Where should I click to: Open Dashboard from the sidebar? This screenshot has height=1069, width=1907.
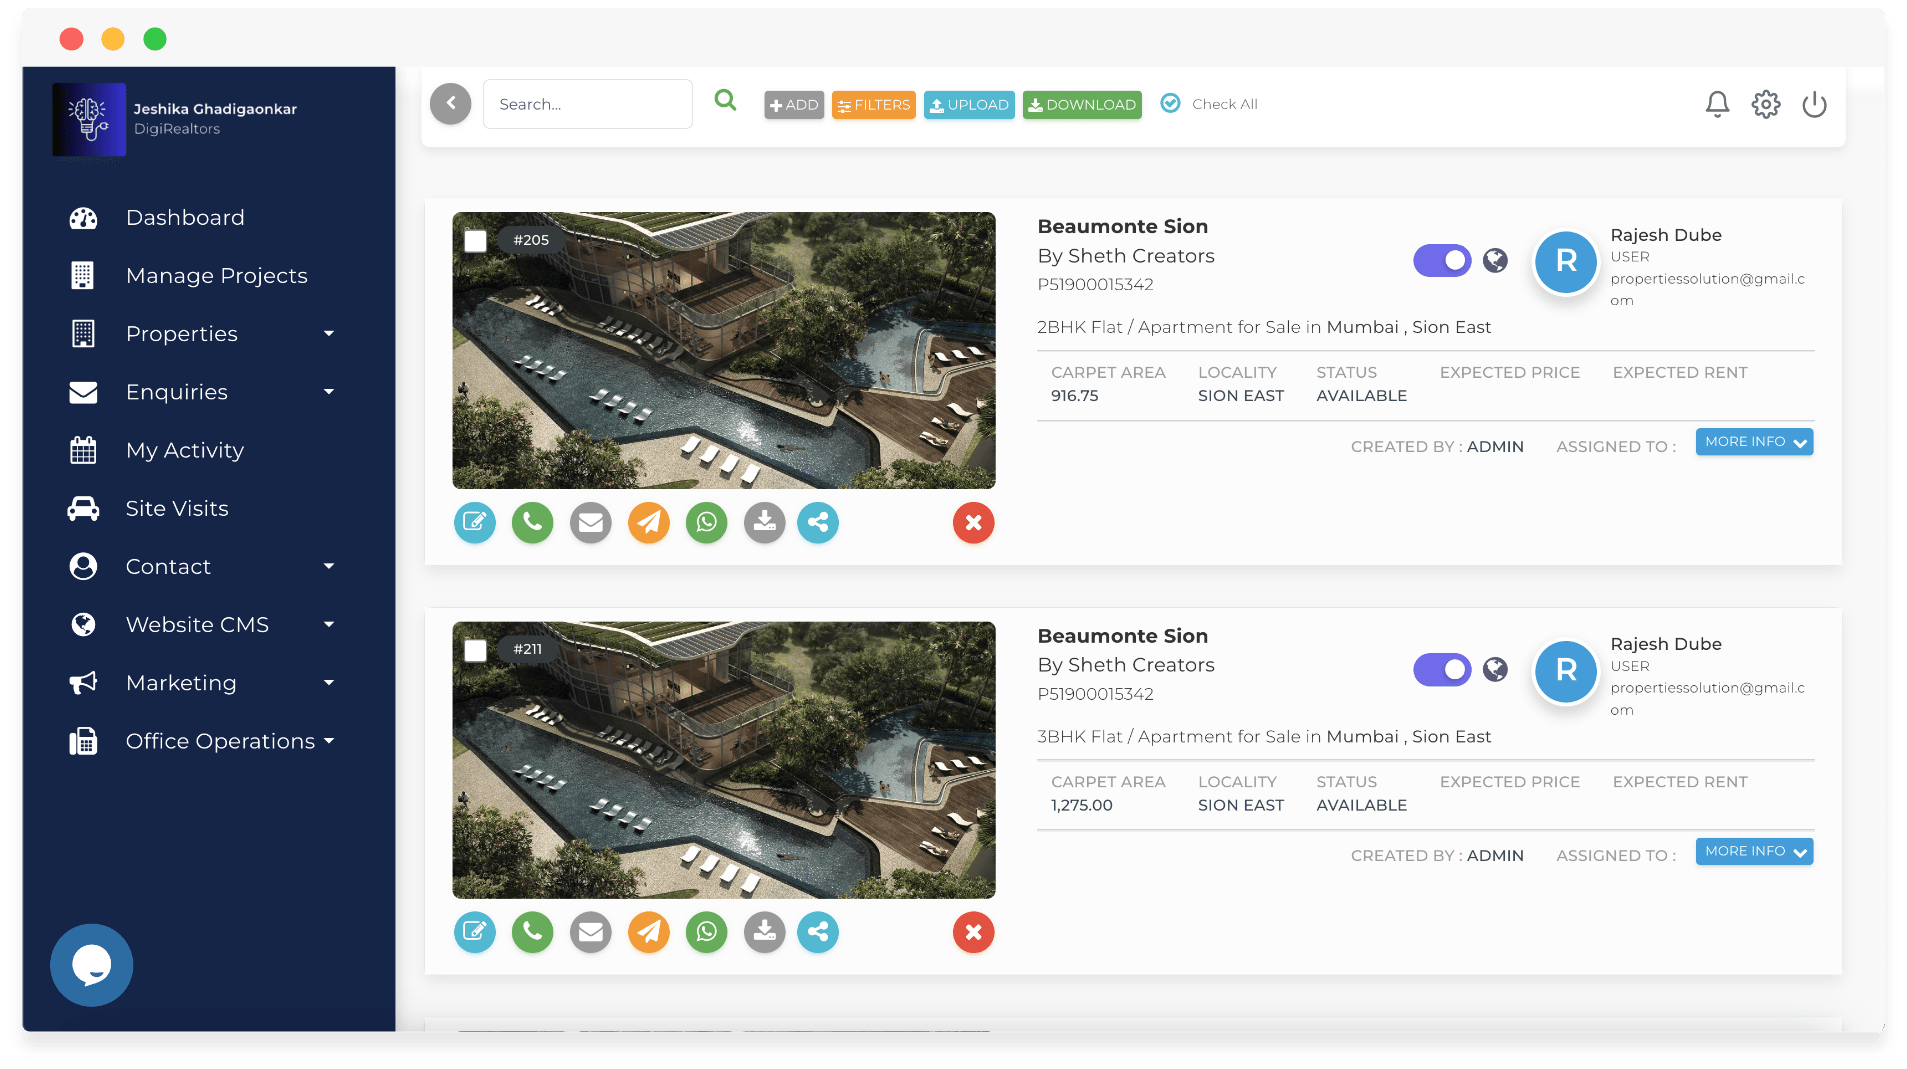tap(185, 218)
